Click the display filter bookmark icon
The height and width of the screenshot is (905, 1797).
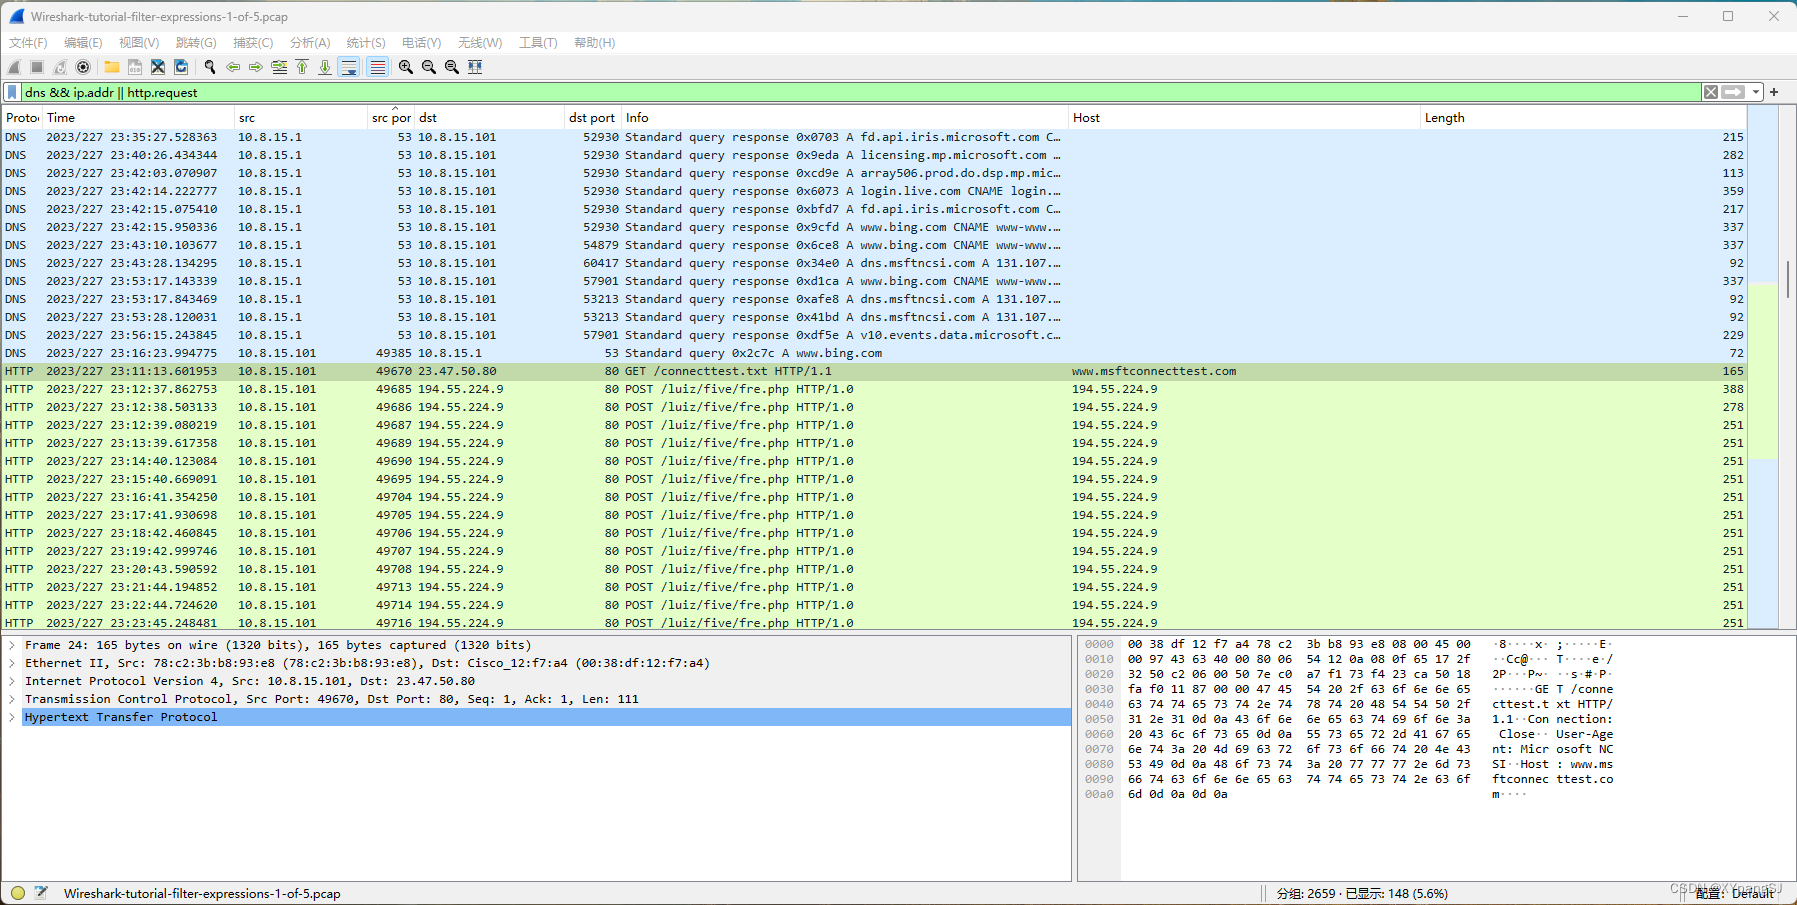[x=12, y=92]
